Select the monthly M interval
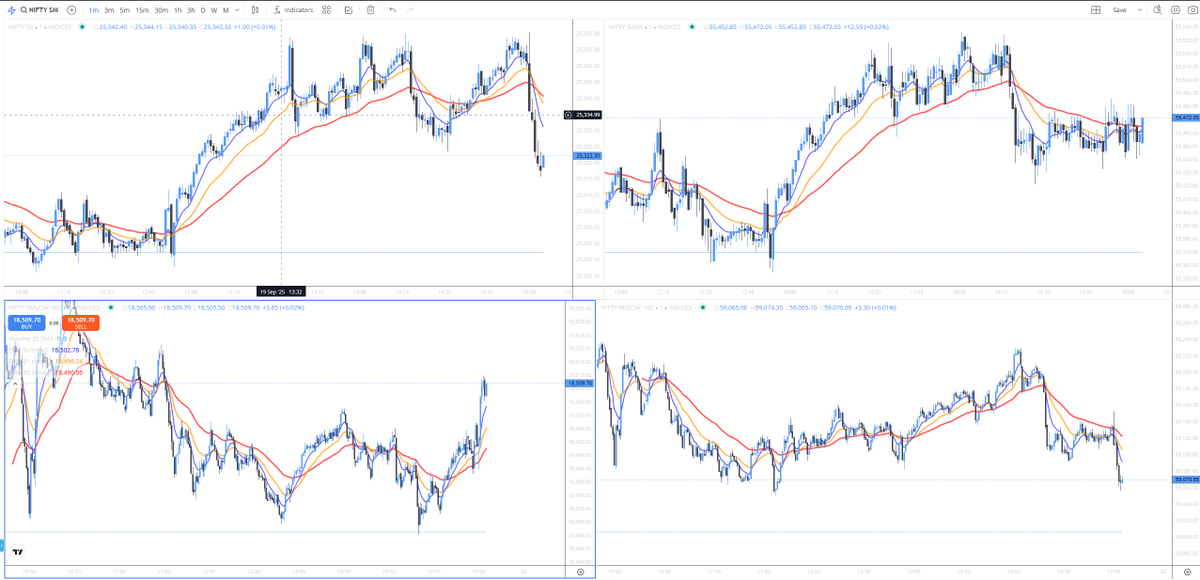Viewport: 1200px width, 580px height. [226, 10]
